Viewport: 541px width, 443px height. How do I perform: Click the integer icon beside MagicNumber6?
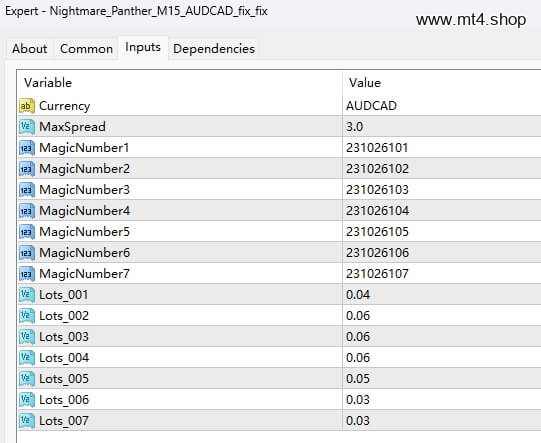(27, 253)
